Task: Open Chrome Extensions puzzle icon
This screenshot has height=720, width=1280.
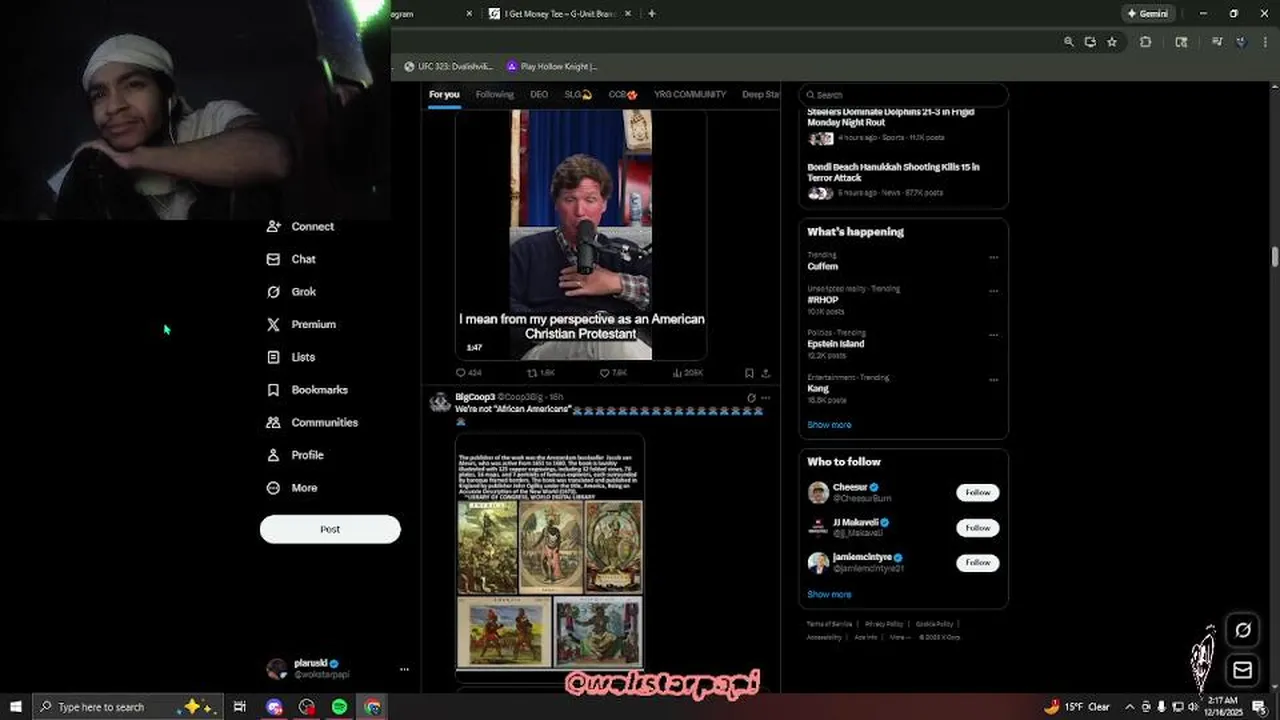Action: [1146, 42]
